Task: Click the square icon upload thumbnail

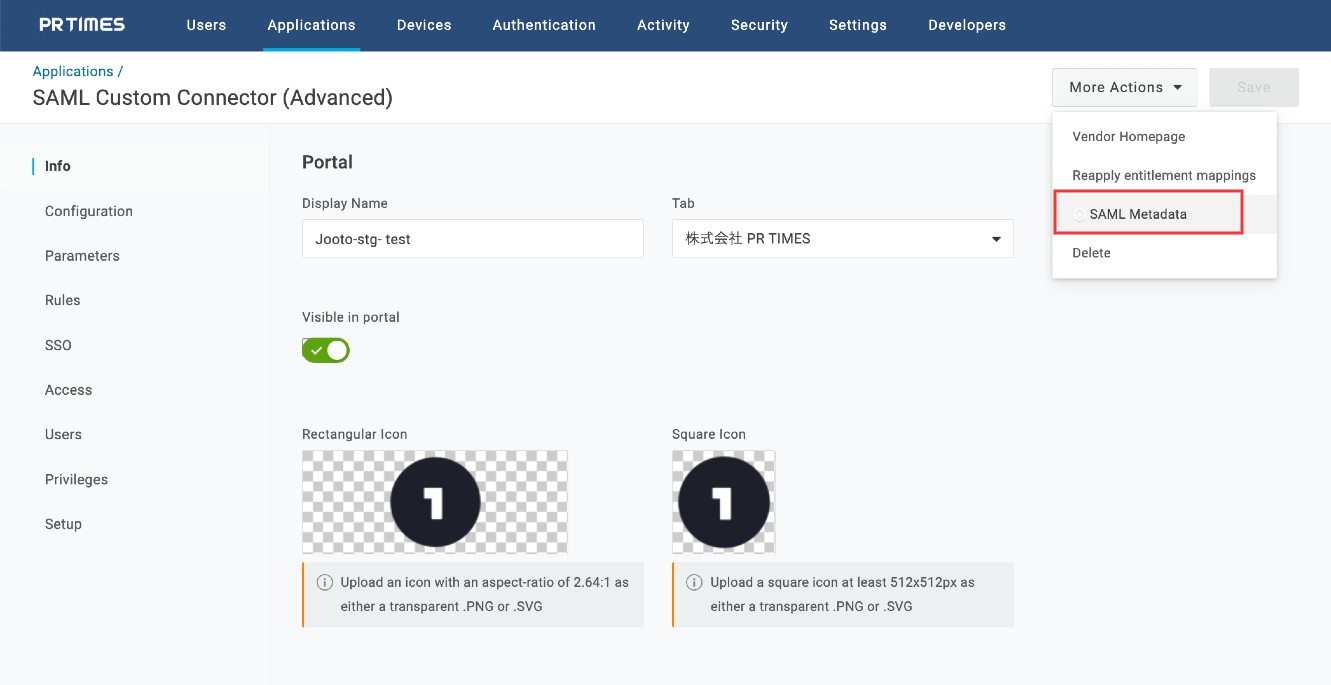Action: 723,501
